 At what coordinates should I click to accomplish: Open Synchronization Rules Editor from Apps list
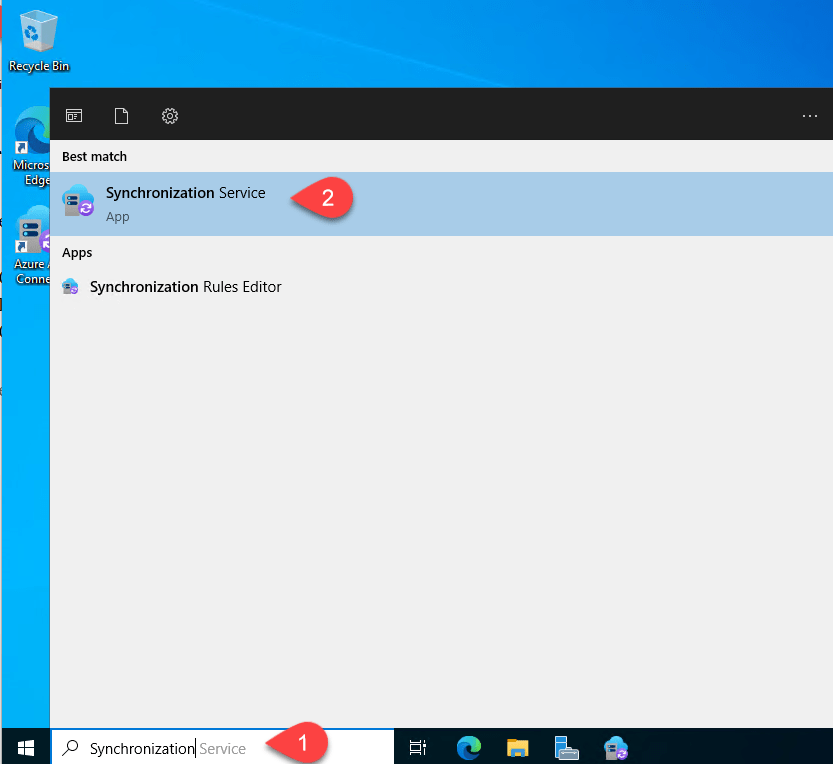185,287
